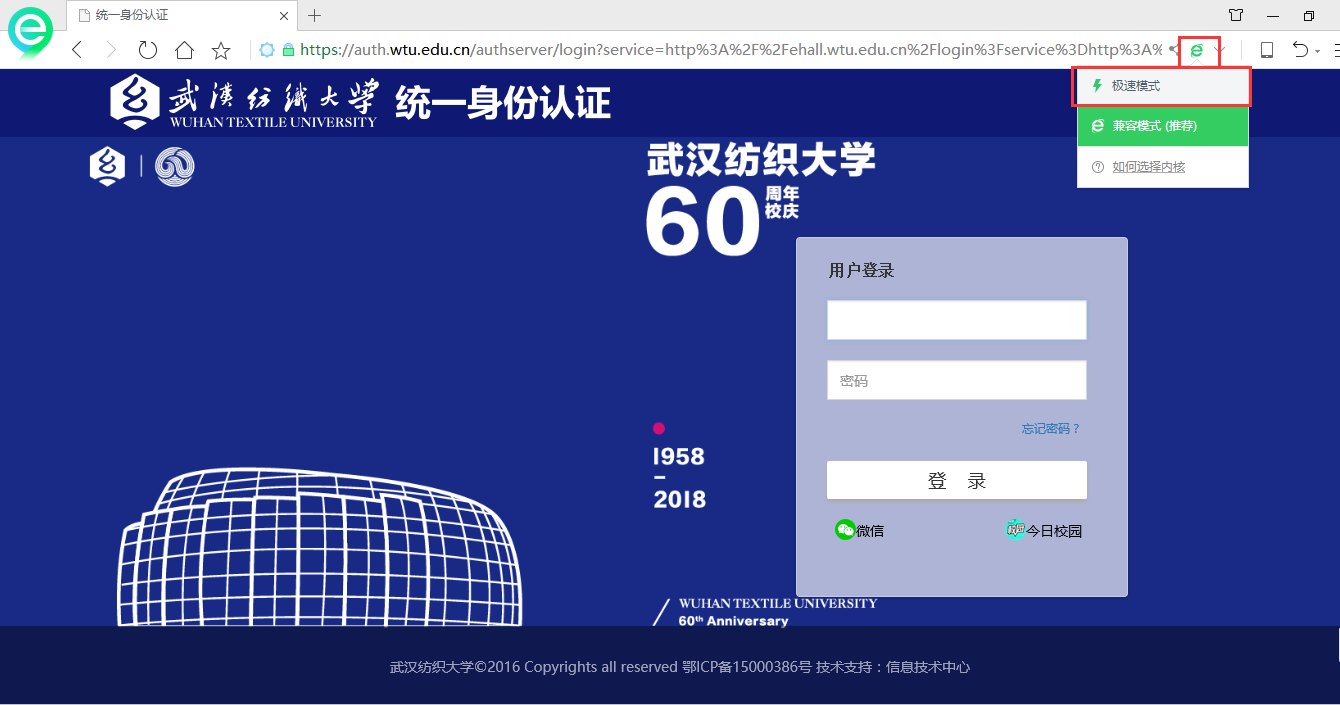Click the green padlock security icon
Viewport: 1340px width, 705px height.
[x=289, y=50]
